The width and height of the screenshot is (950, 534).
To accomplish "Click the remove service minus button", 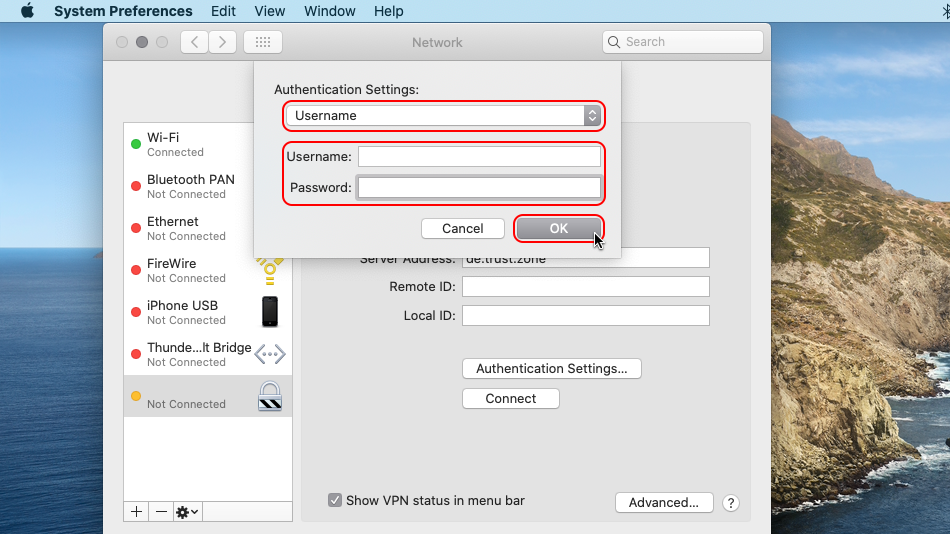I will (161, 511).
